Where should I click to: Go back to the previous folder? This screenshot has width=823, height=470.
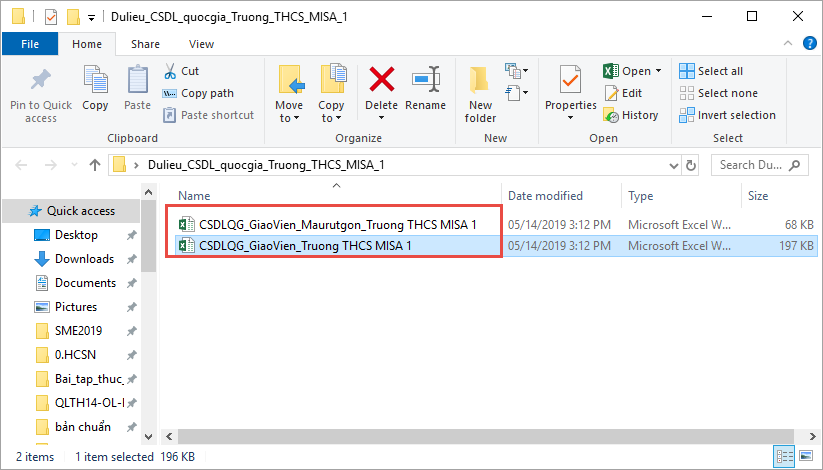click(21, 165)
